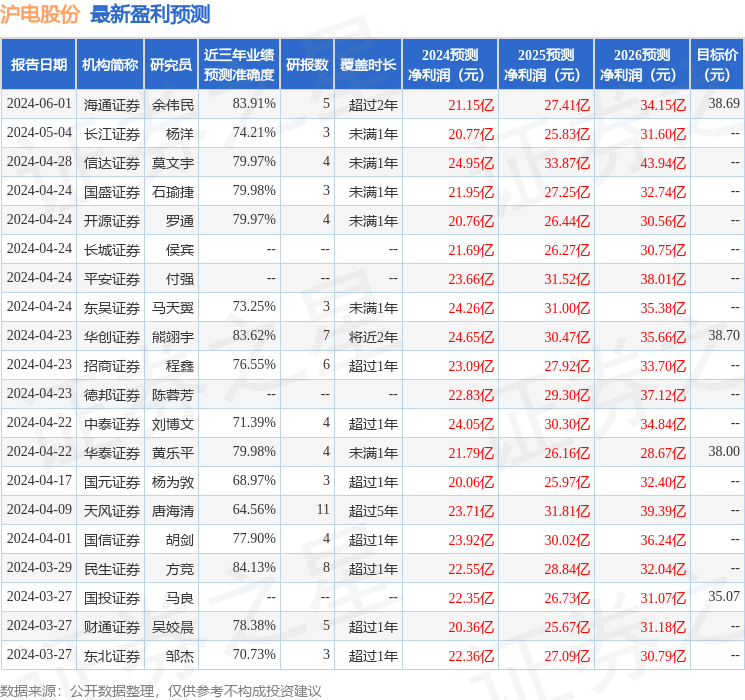745x700 pixels.
Task: Click accuracy value 84.13%
Action: point(254,567)
